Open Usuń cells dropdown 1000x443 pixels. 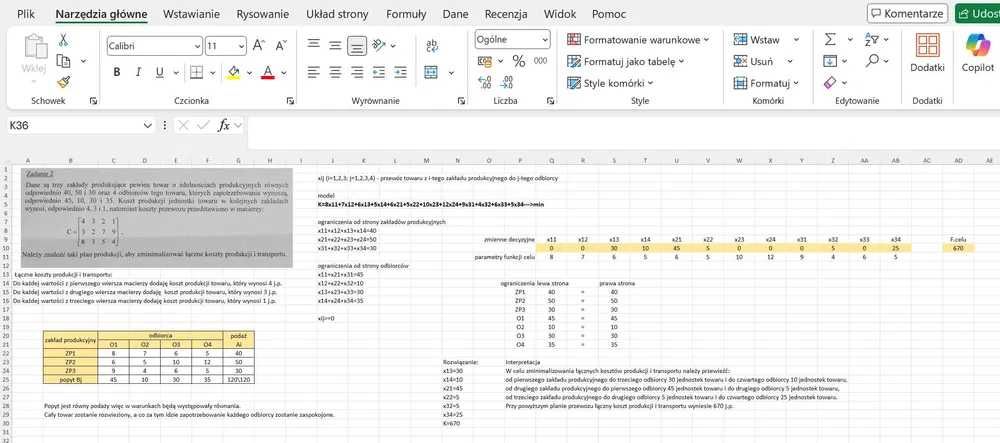tap(790, 61)
